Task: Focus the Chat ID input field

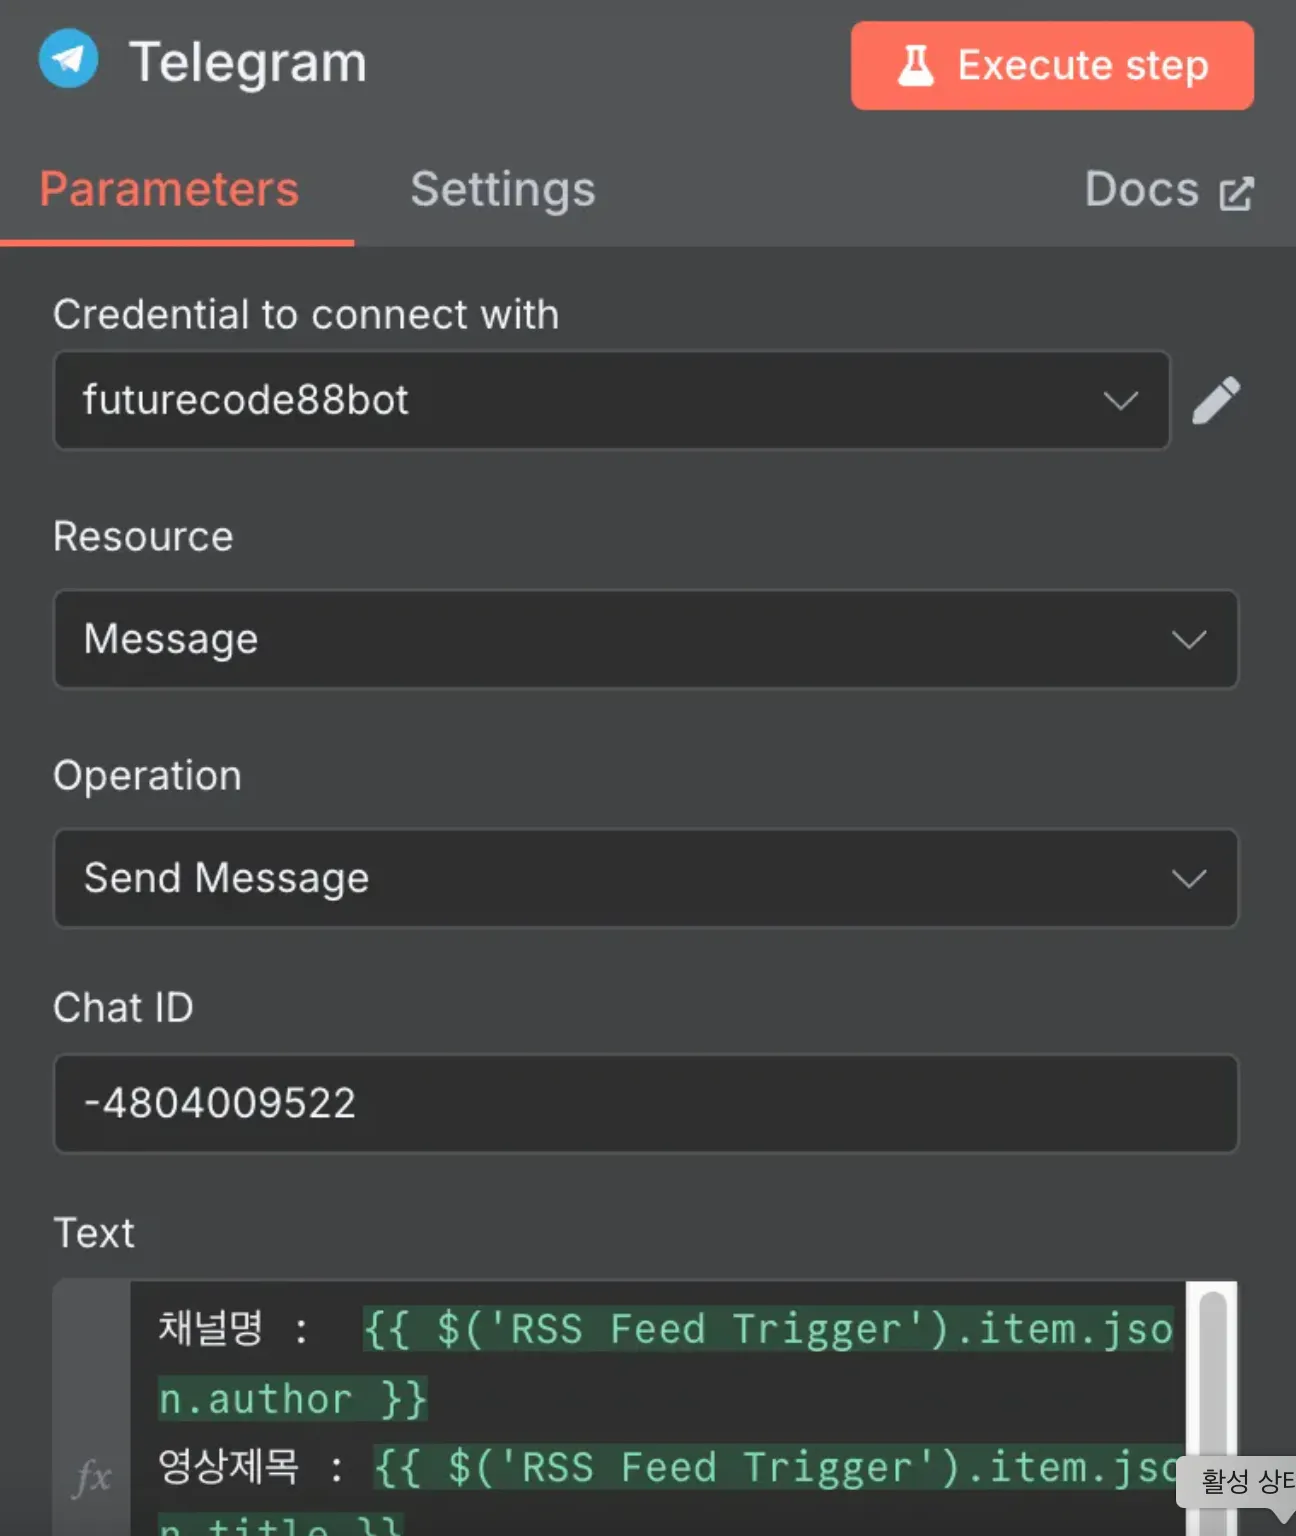Action: [645, 1103]
